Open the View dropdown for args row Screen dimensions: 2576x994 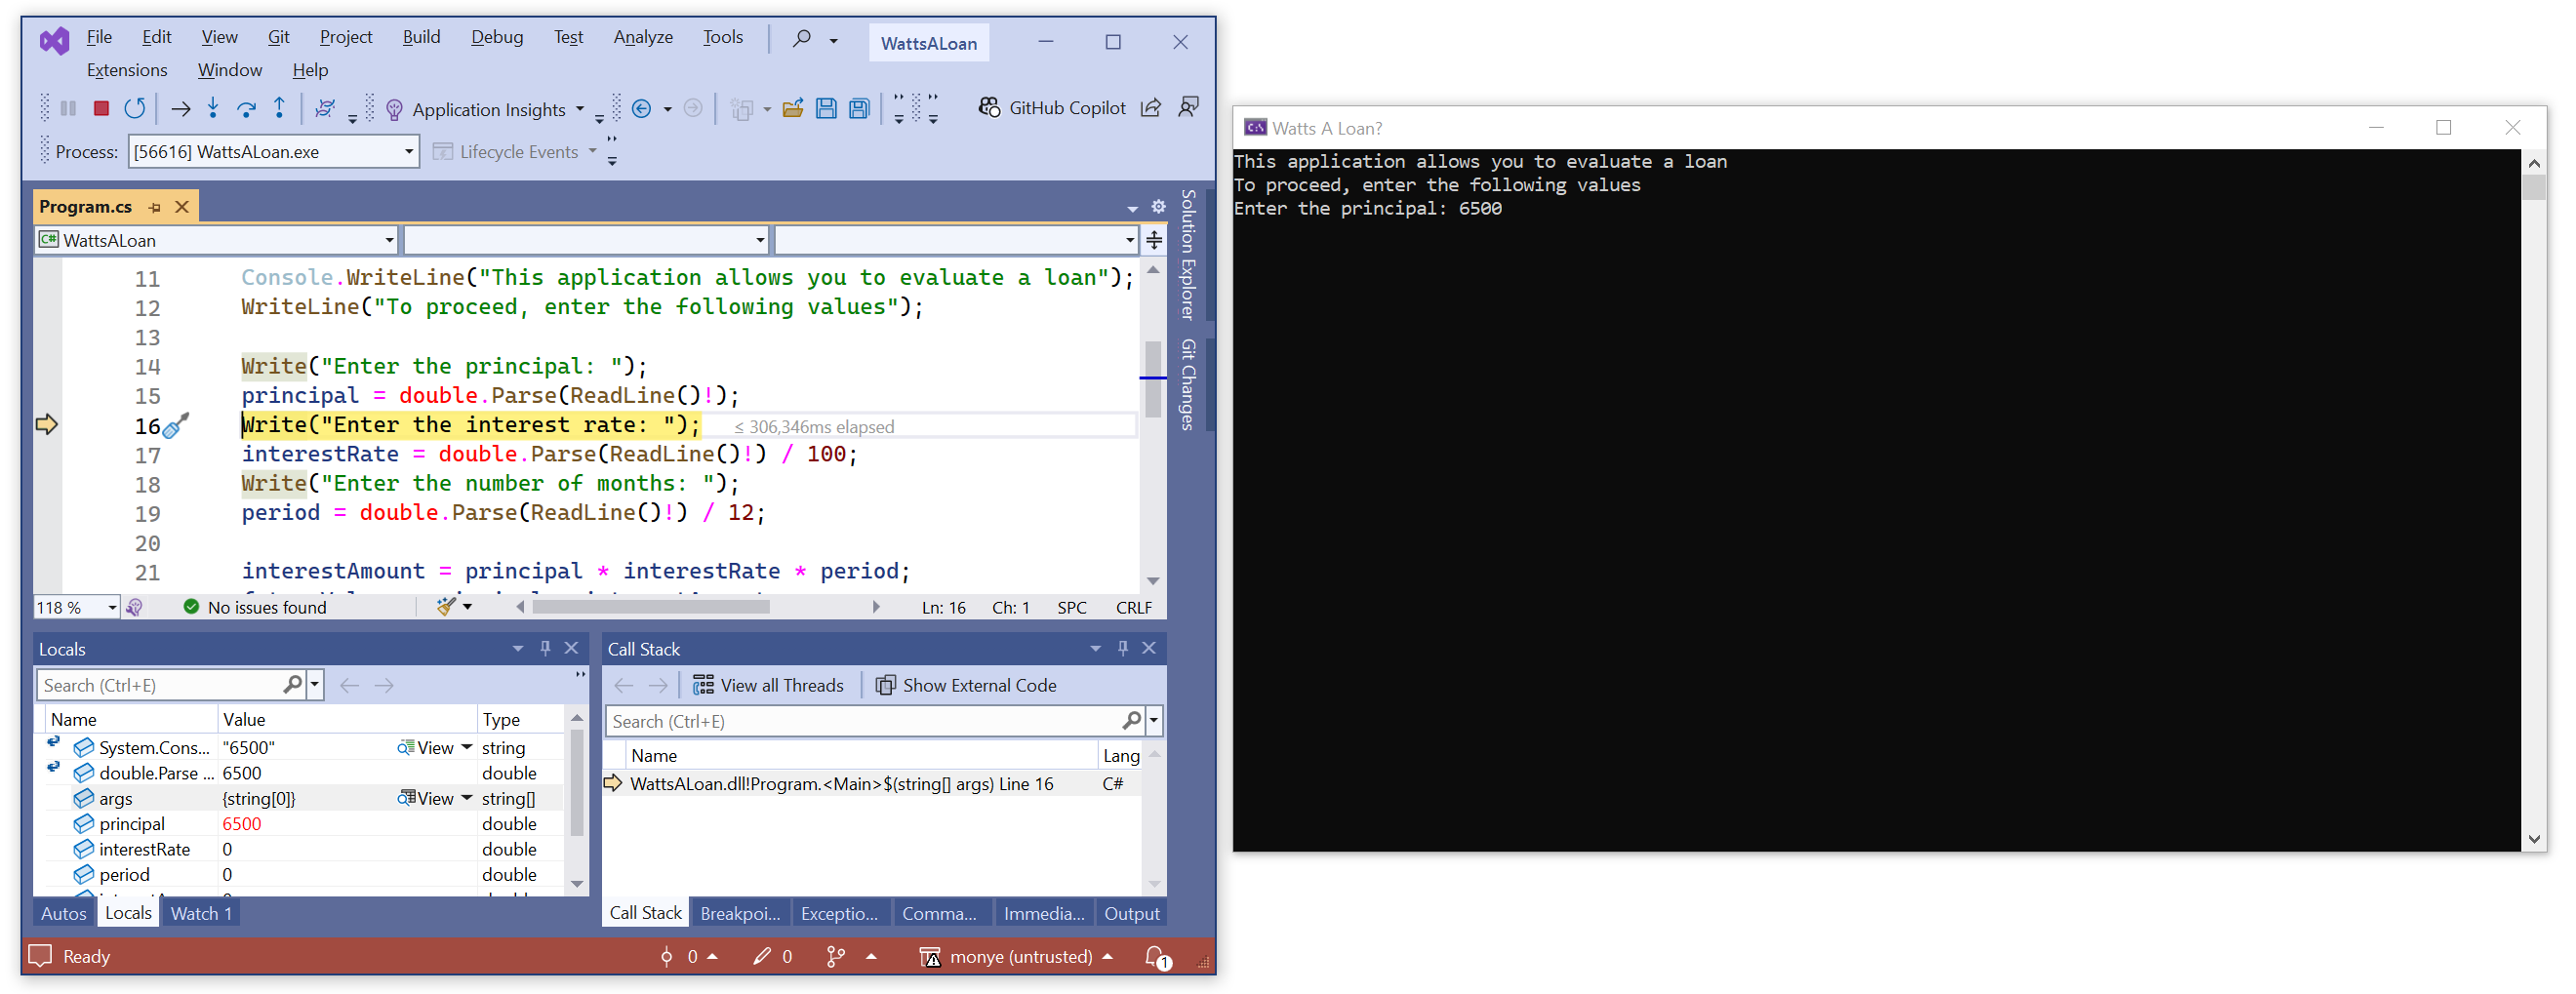click(467, 798)
